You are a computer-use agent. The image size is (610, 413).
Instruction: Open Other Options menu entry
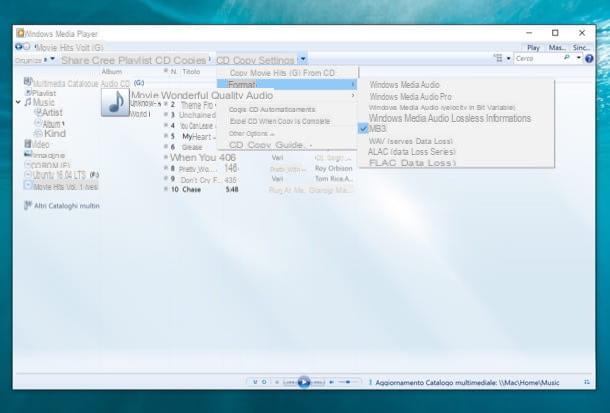point(287,133)
